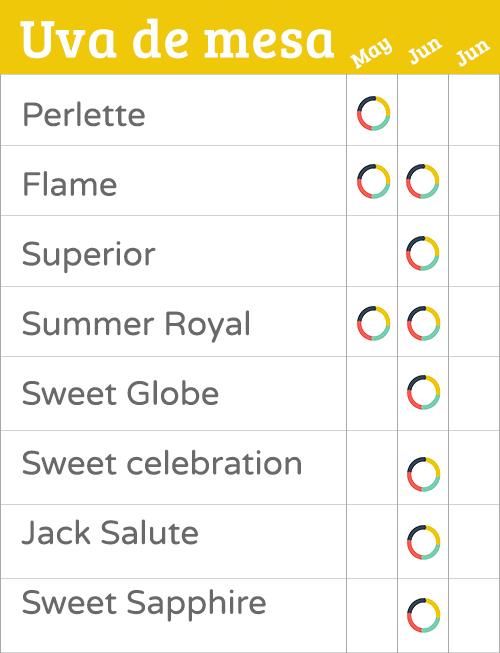
Task: Open the Superior variety label
Action: 88,255
